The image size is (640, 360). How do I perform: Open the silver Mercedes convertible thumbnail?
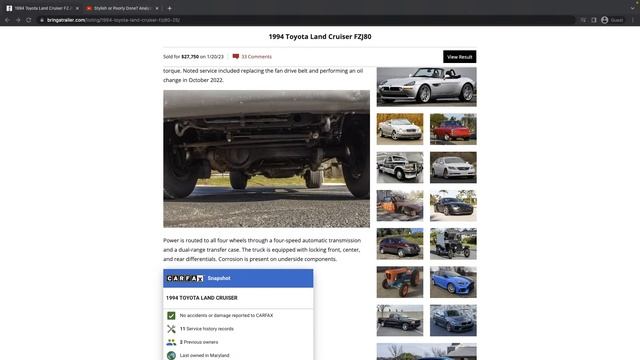point(400,129)
